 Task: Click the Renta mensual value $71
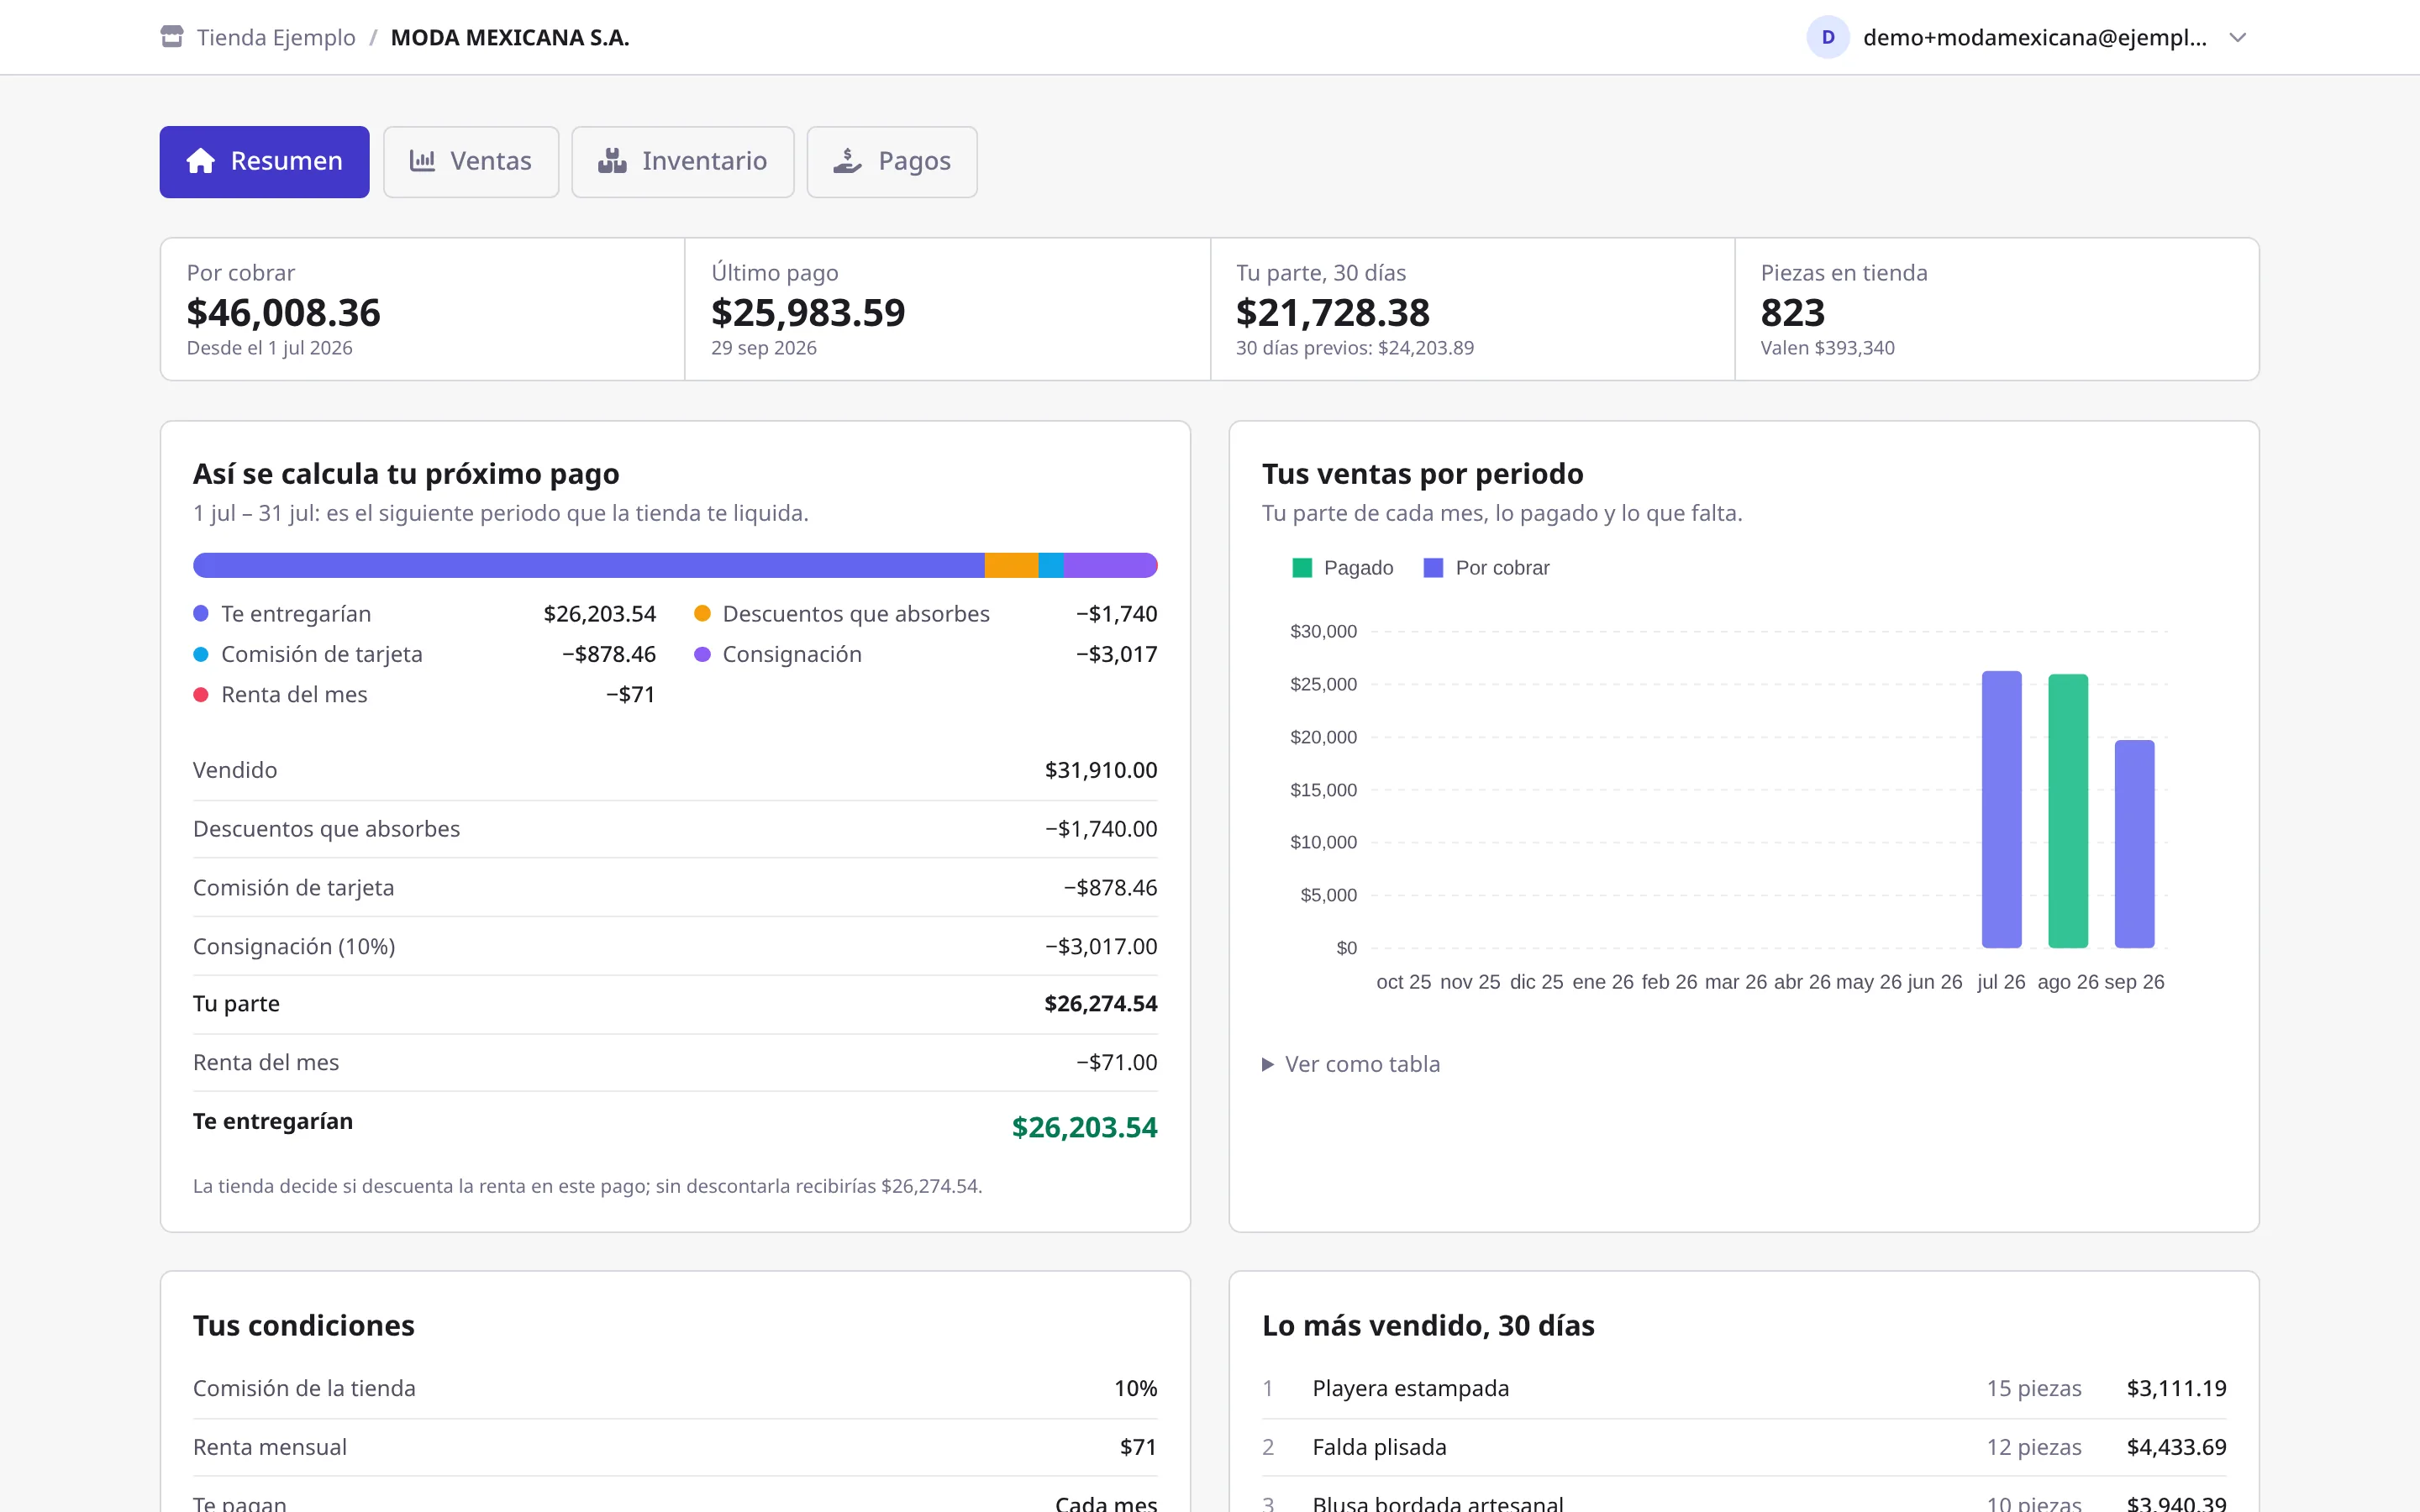[1138, 1447]
